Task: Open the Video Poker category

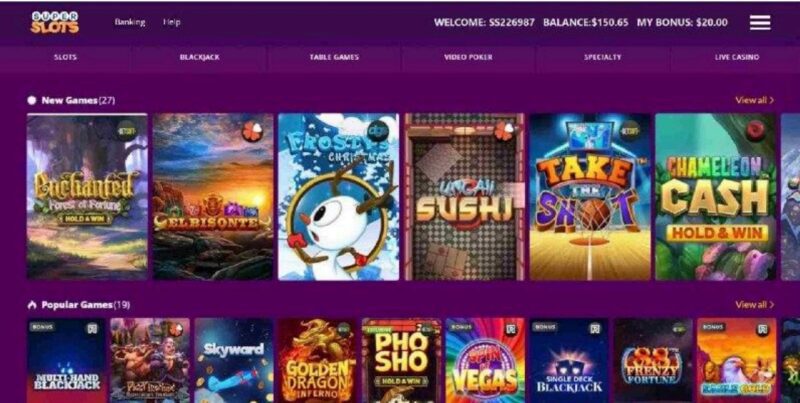Action: [x=468, y=57]
